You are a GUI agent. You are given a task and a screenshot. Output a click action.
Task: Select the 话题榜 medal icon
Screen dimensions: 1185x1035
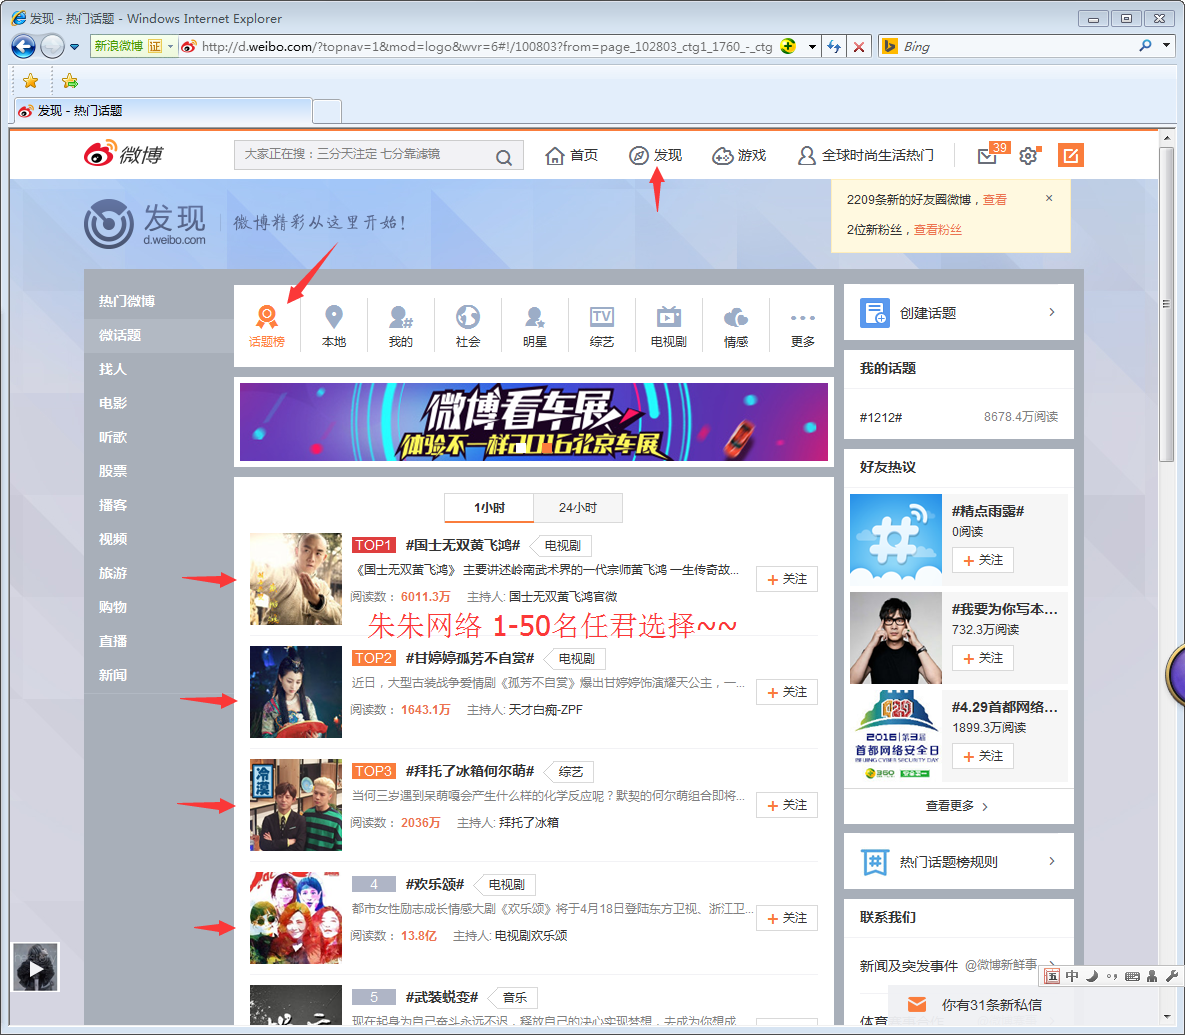point(267,317)
